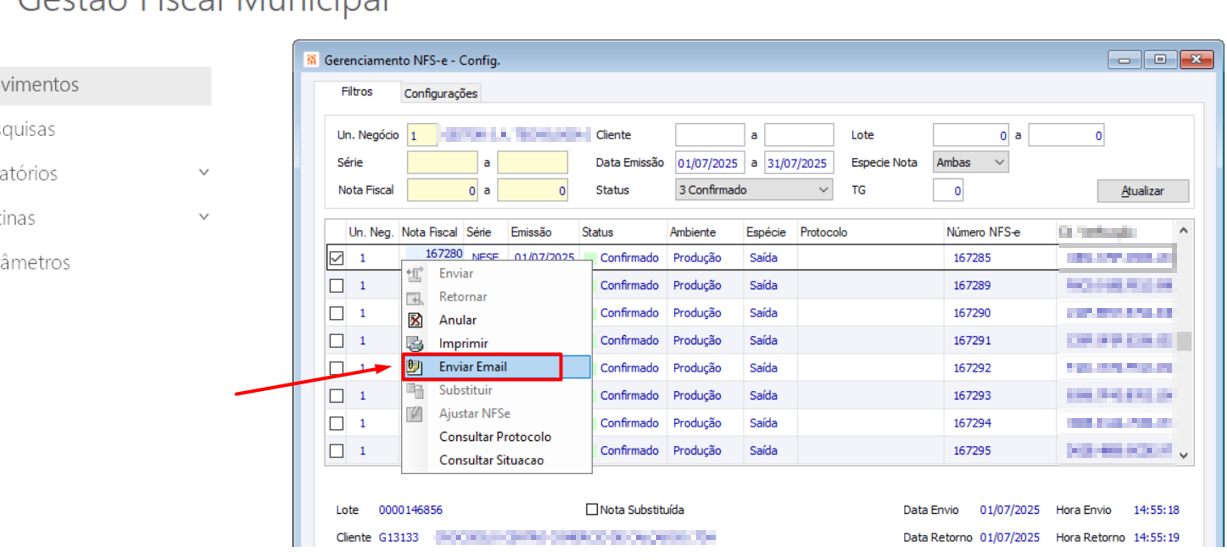This screenshot has height=560, width=1227.
Task: Check the row checkbox for NFS-e 167294
Action: pyautogui.click(x=337, y=423)
